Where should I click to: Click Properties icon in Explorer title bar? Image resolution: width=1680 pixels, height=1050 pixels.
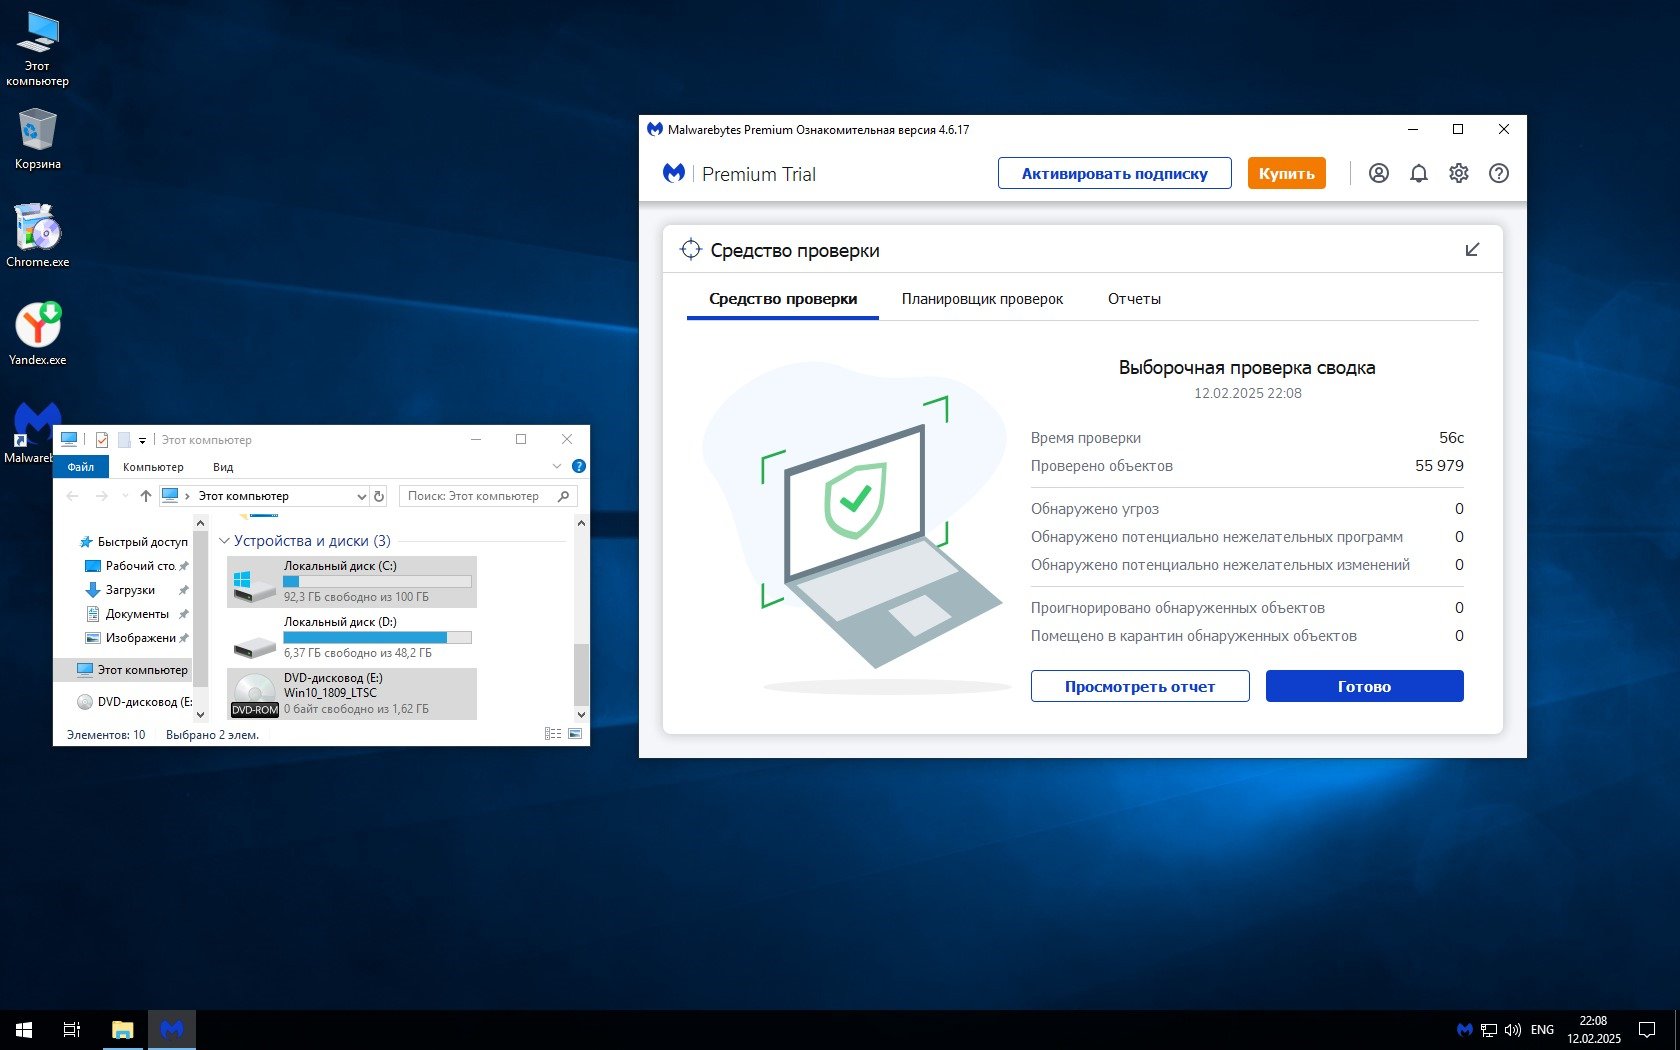point(102,439)
